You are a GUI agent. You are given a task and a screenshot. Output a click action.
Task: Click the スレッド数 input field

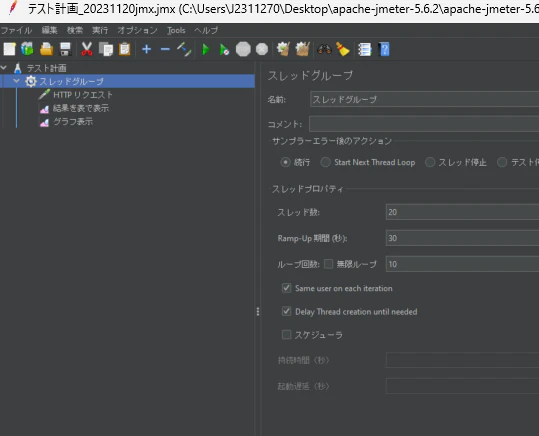[462, 212]
